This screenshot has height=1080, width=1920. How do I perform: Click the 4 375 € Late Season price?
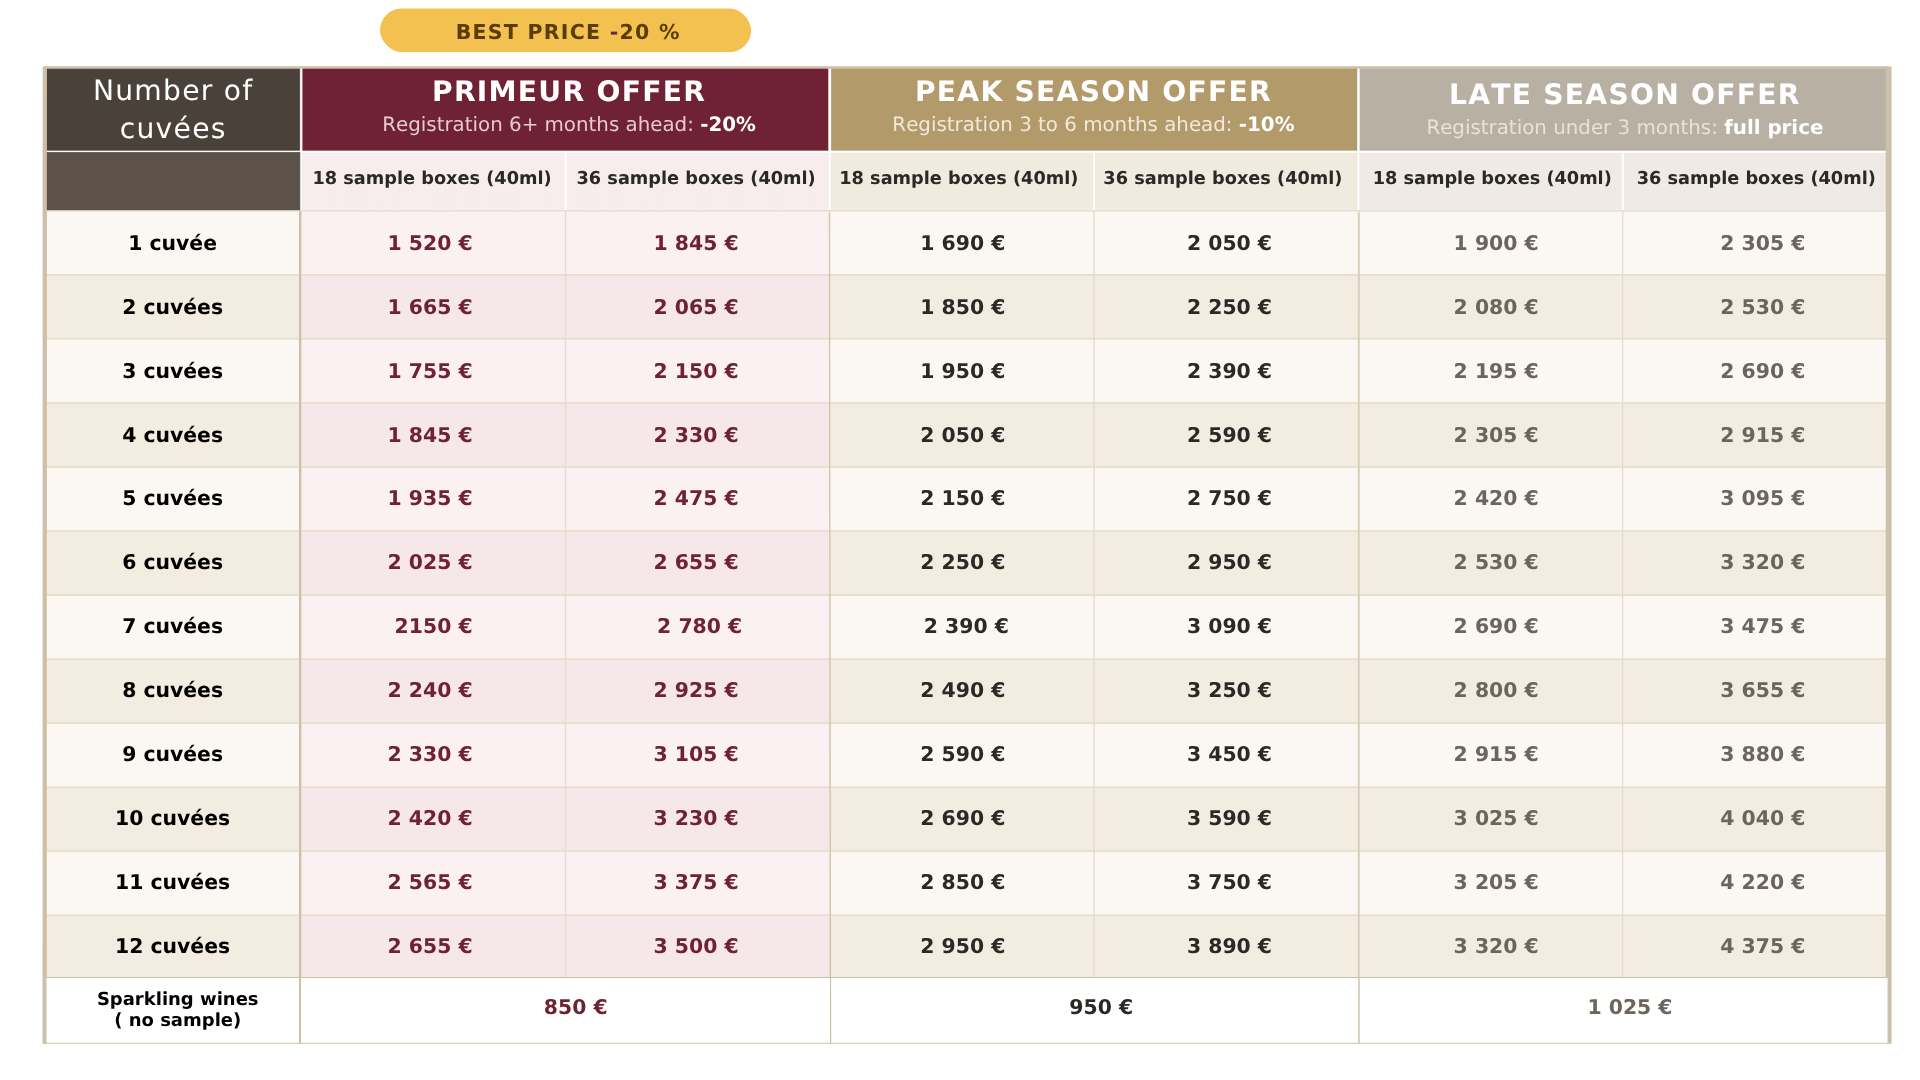coord(1762,946)
